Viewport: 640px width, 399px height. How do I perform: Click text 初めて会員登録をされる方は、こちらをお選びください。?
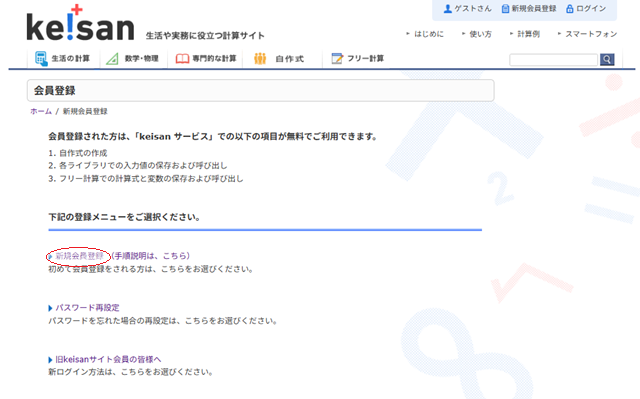[x=151, y=269]
